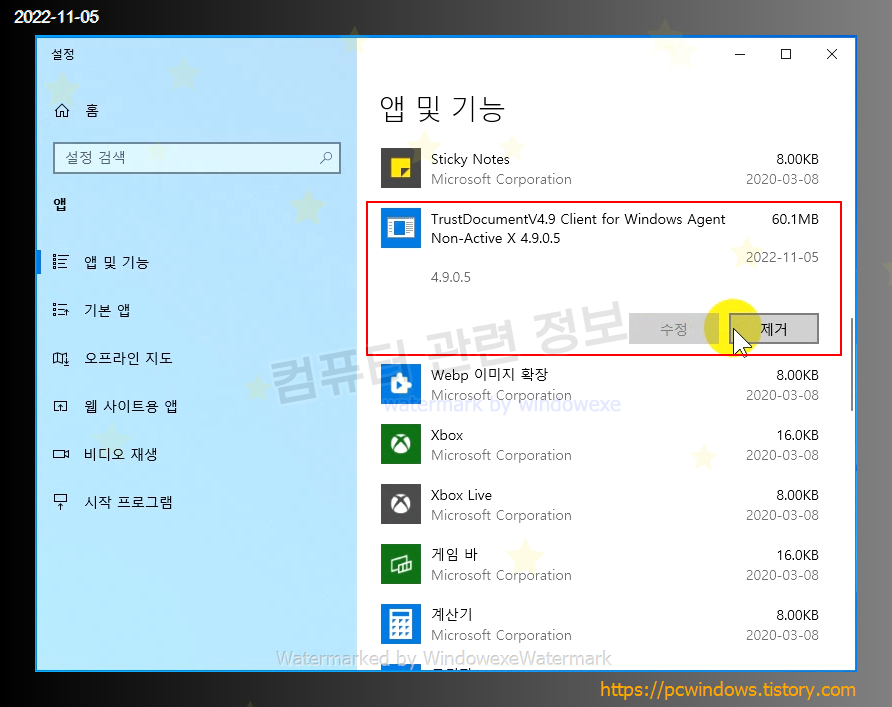Viewport: 892px width, 707px height.
Task: Open the 앱 및 기능 sidebar page
Action: coord(196,262)
